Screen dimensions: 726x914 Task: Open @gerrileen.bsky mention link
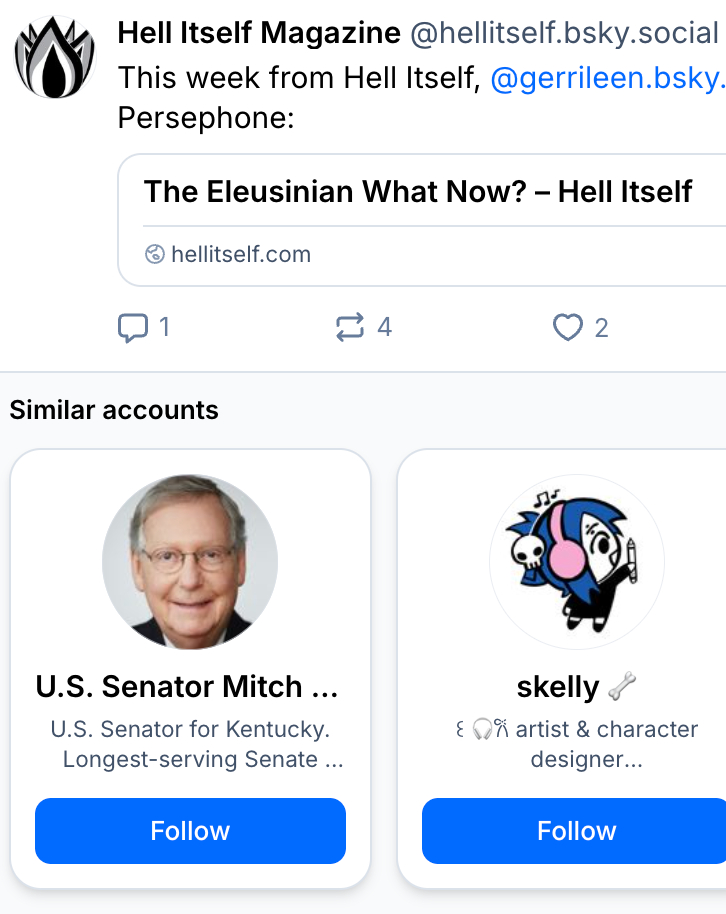[606, 78]
